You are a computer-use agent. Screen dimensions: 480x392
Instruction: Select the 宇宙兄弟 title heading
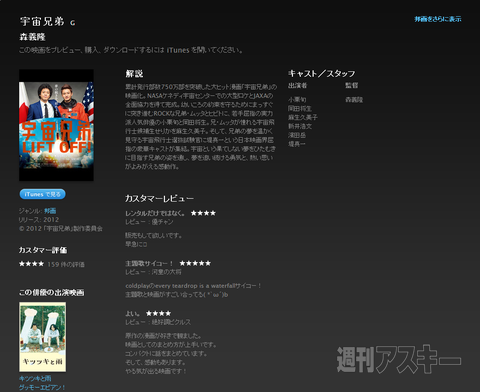pos(42,21)
